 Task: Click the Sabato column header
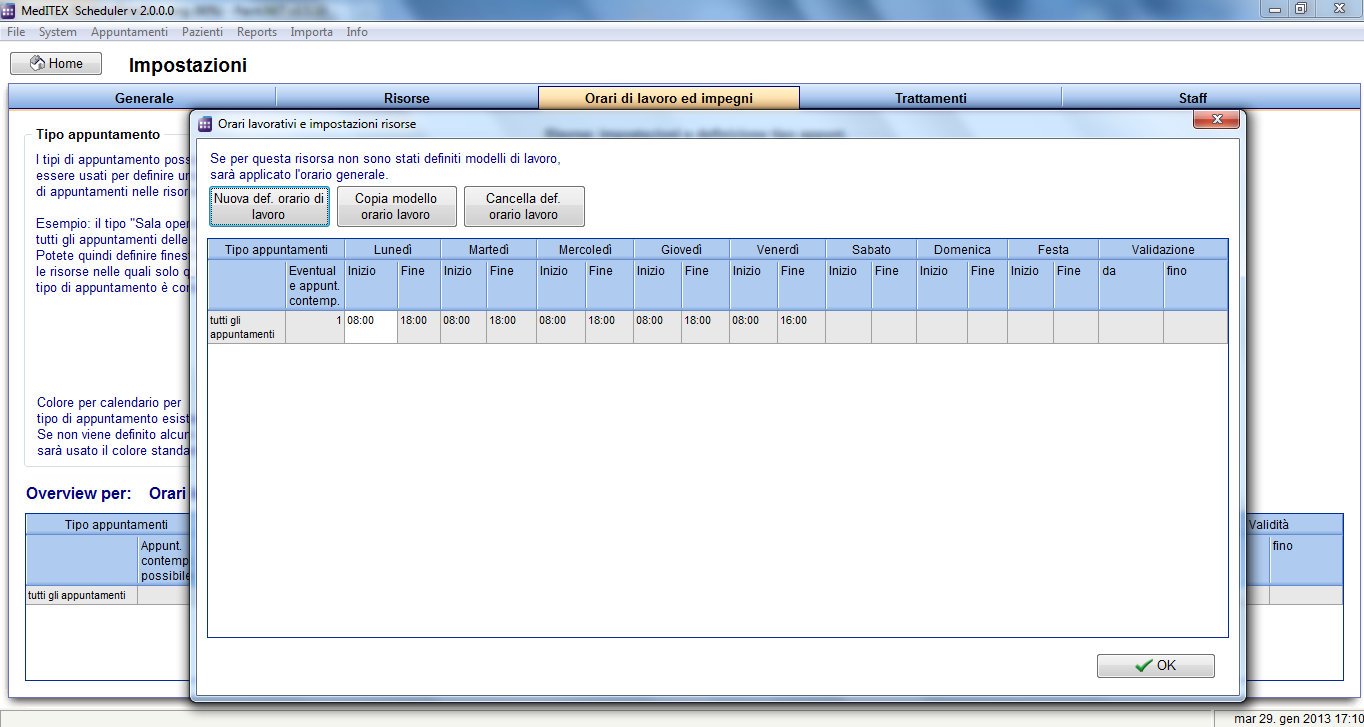pyautogui.click(x=871, y=249)
